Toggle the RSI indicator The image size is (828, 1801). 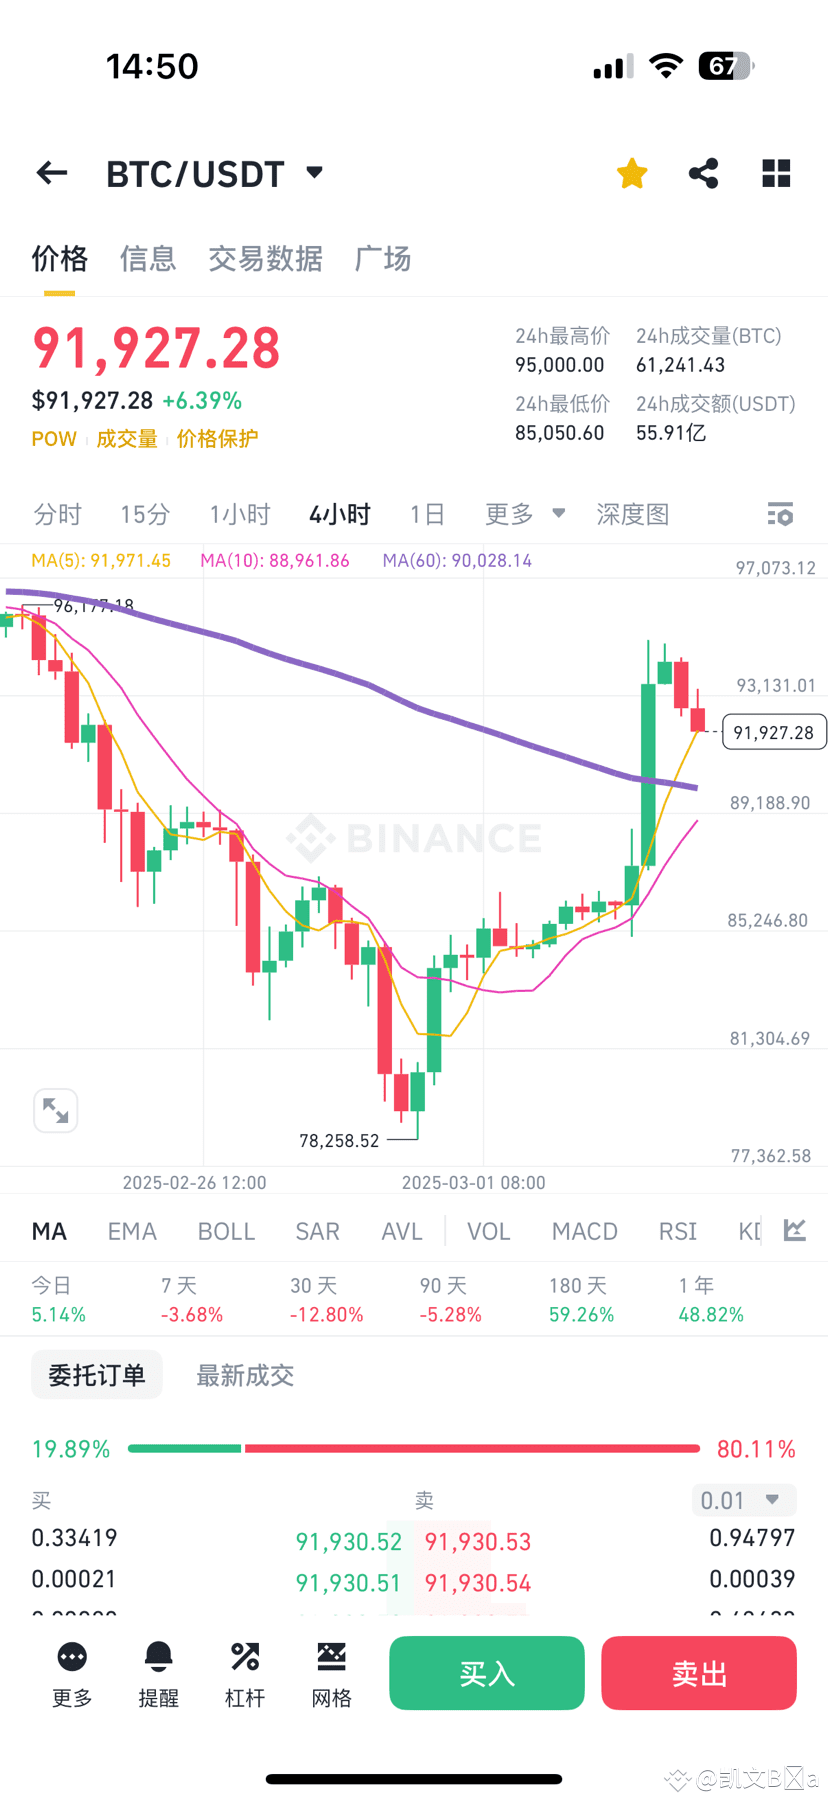pyautogui.click(x=677, y=1231)
